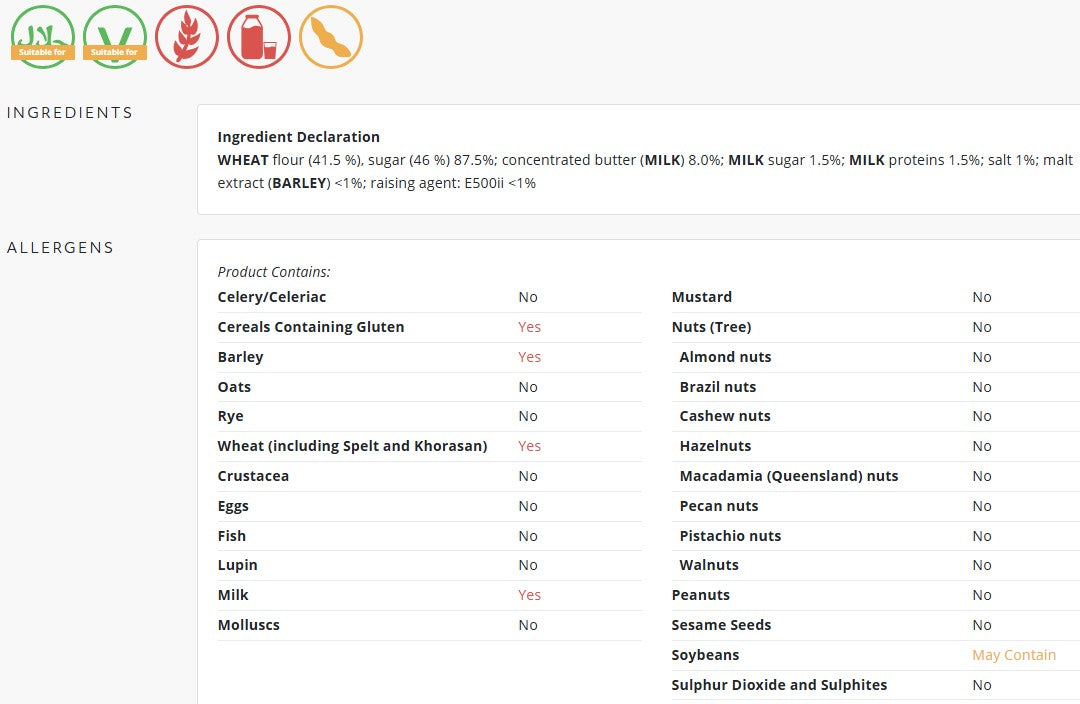Click the 'Sulphur Dioxide and Sulphites' label
The image size is (1080, 704).
pyautogui.click(x=779, y=685)
